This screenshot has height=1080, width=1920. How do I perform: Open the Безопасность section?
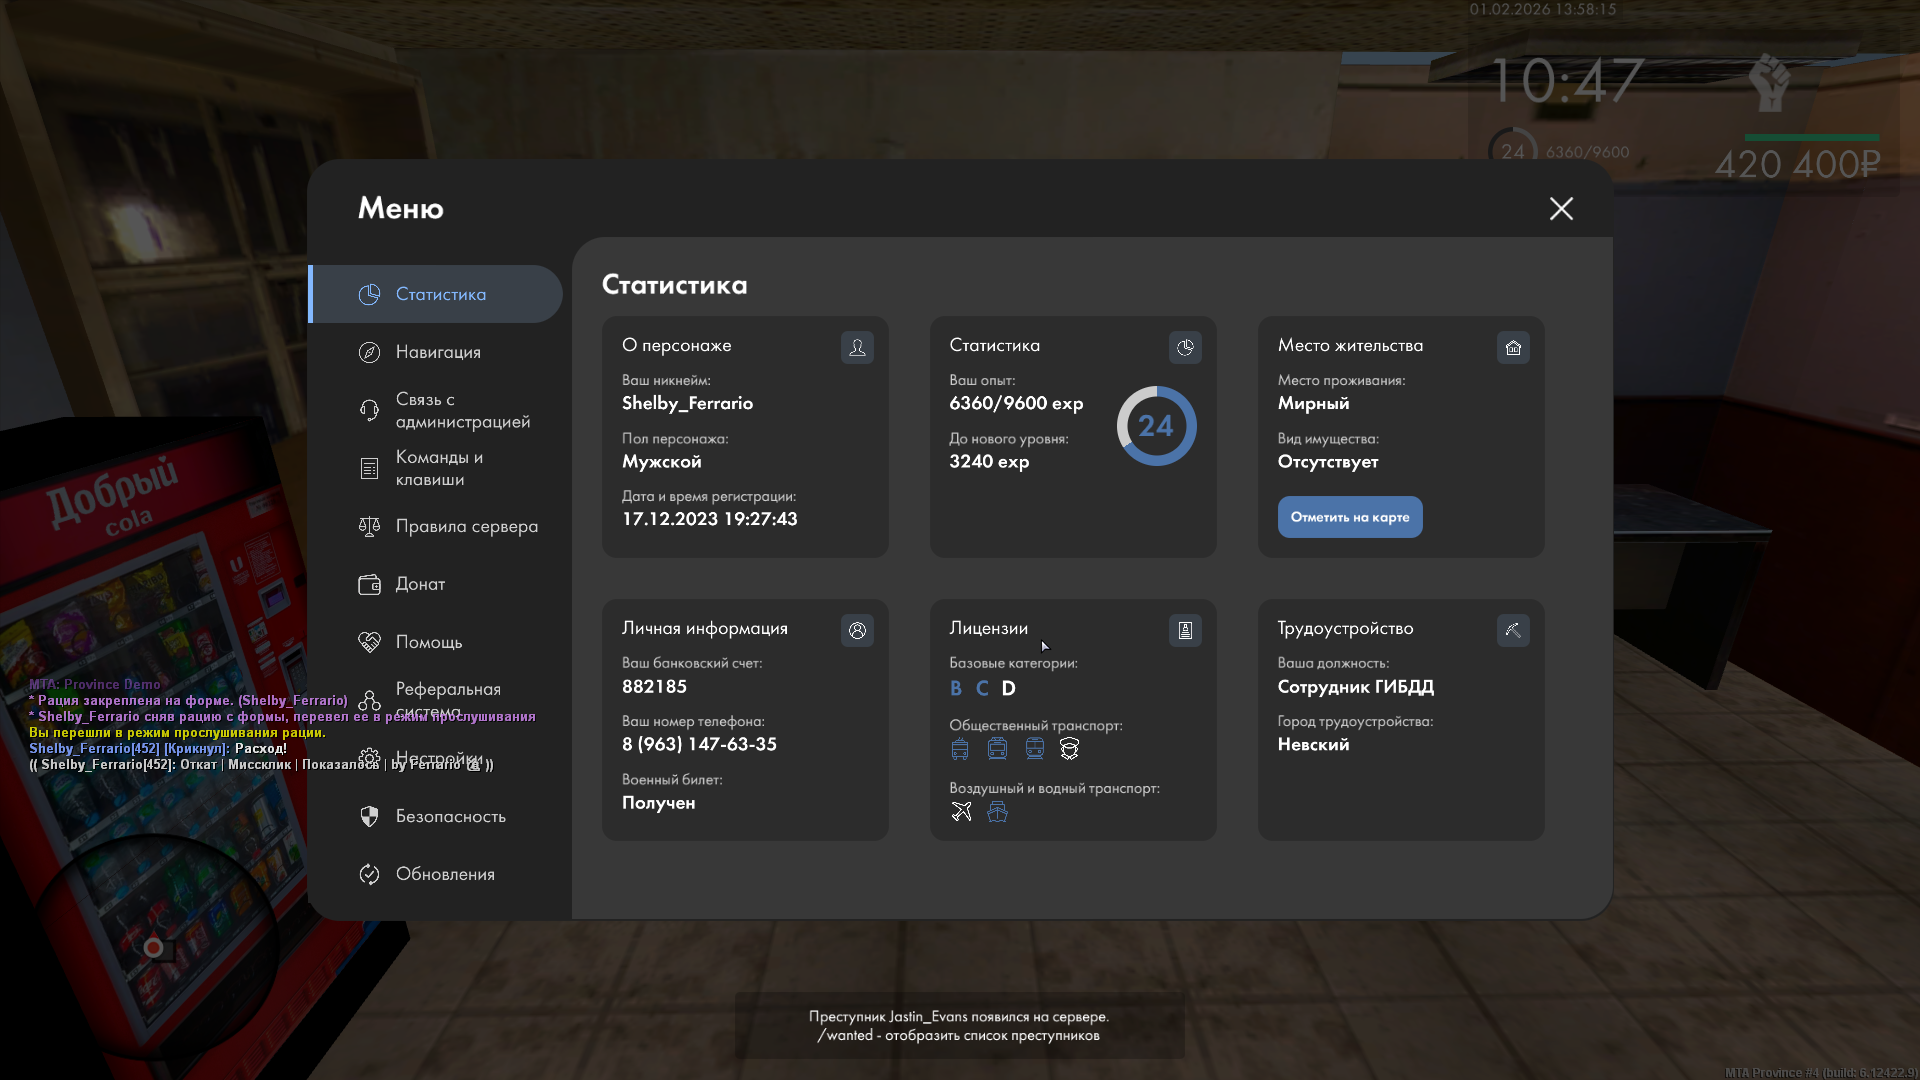pyautogui.click(x=450, y=816)
